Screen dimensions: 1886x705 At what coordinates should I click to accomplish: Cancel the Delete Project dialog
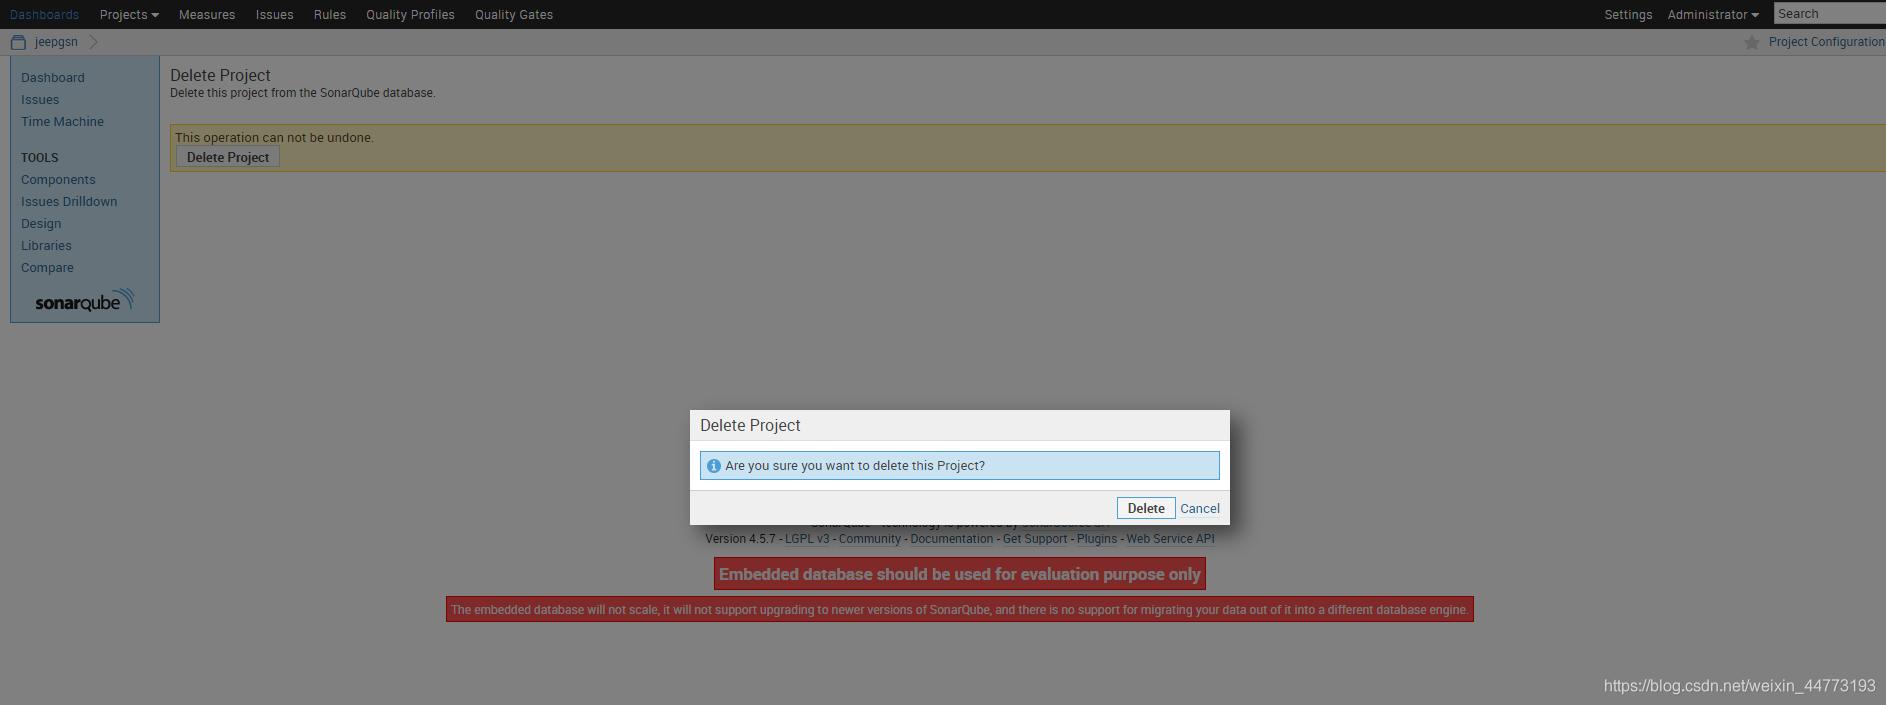tap(1200, 508)
